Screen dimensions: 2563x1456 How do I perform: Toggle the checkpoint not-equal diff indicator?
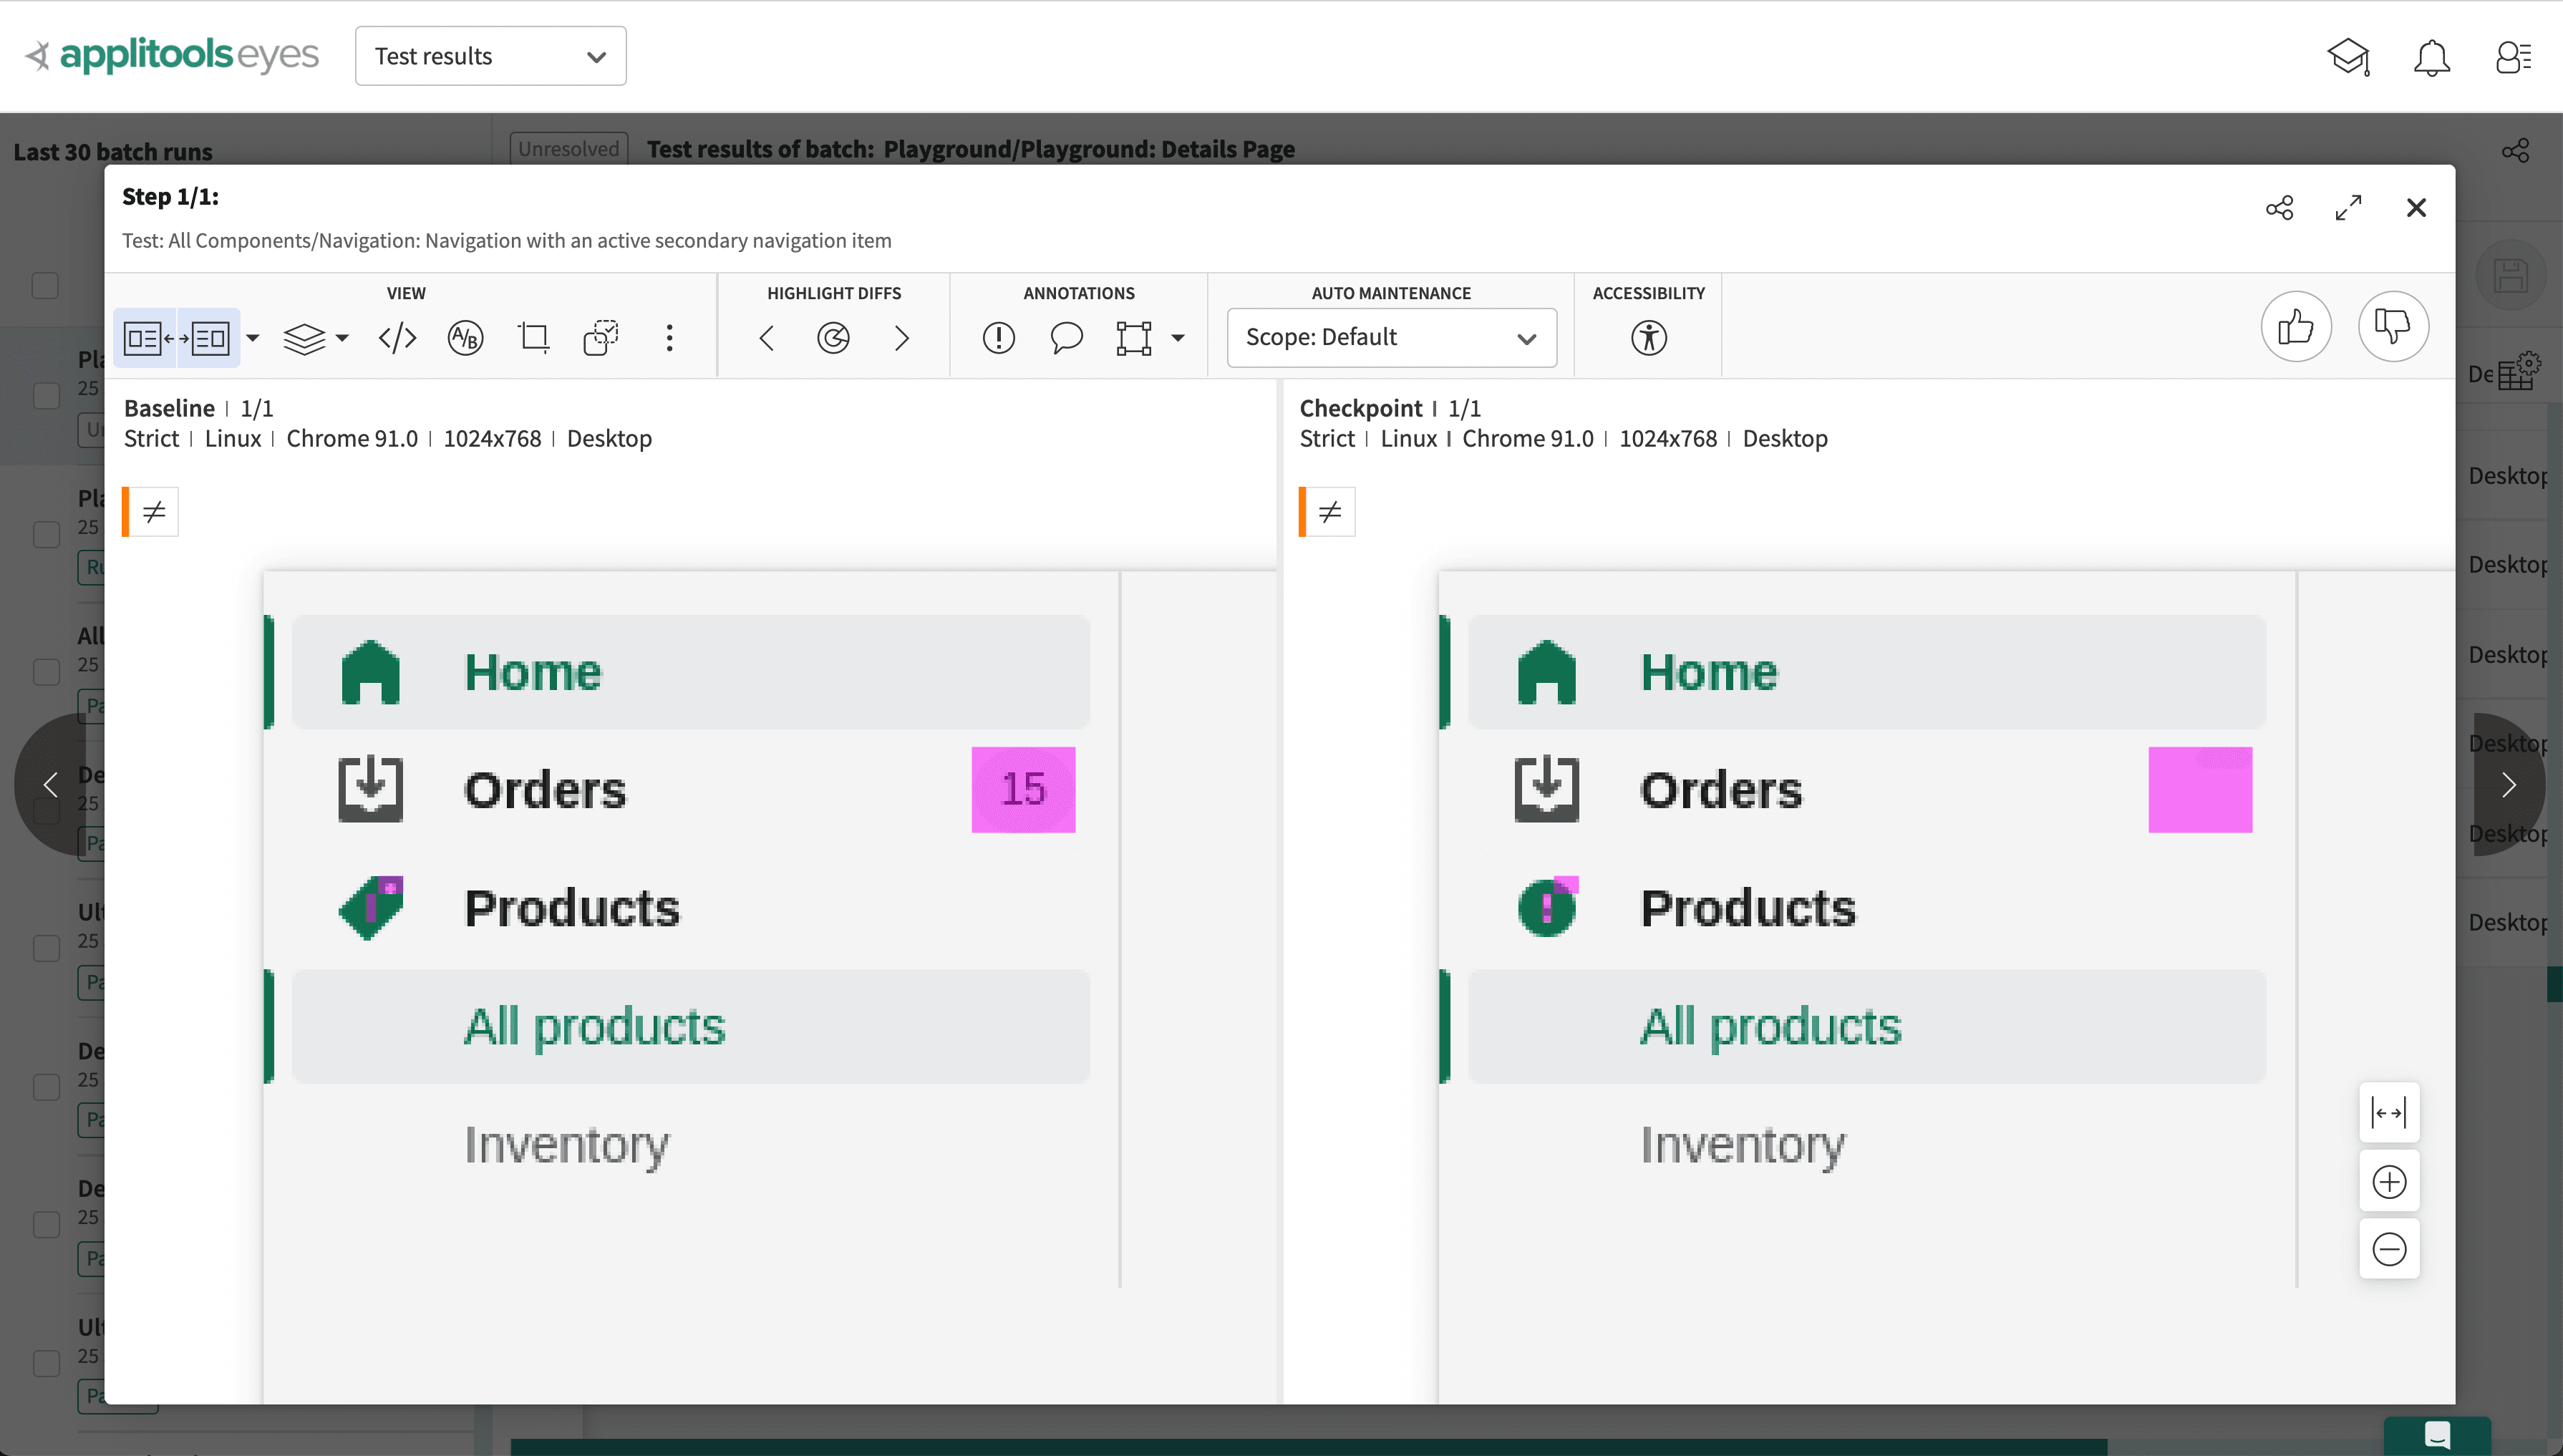1329,512
